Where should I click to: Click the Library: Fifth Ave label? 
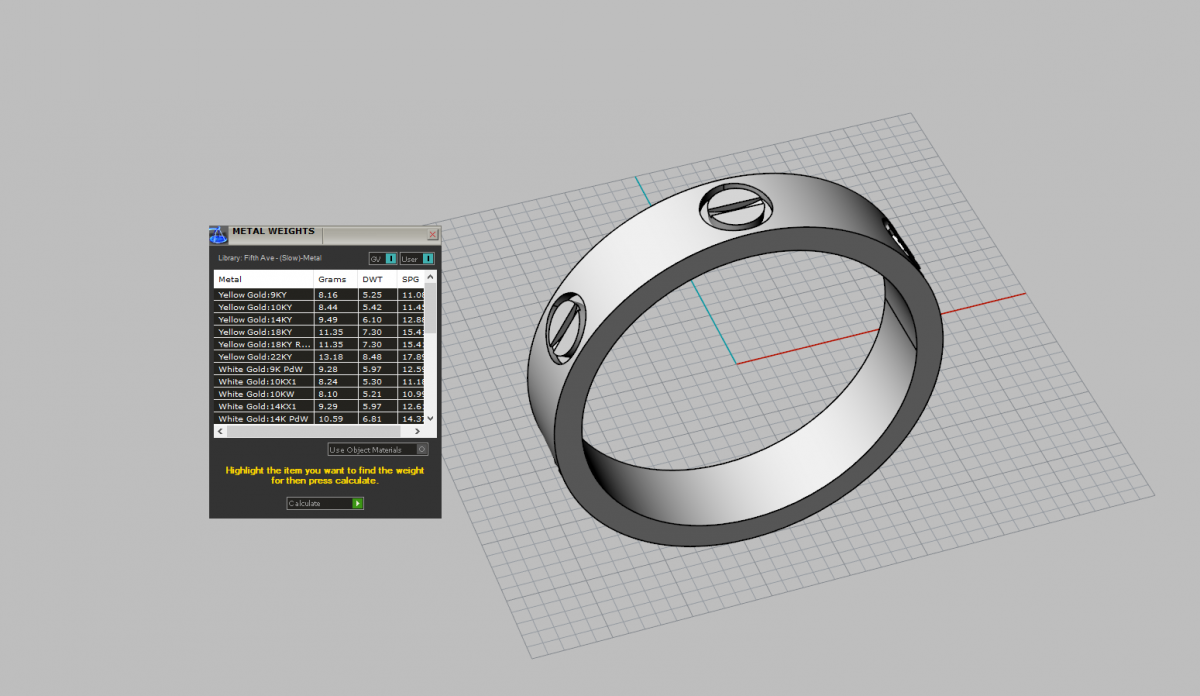point(270,258)
